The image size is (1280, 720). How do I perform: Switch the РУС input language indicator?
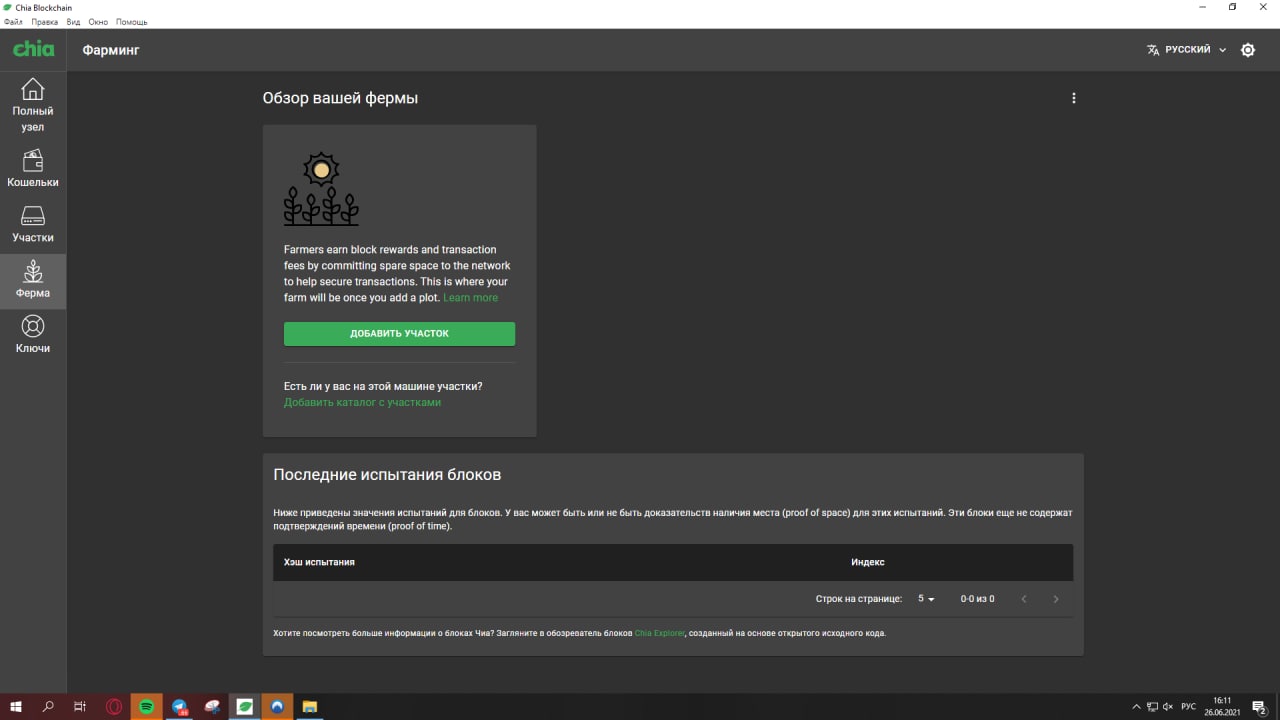point(1188,707)
